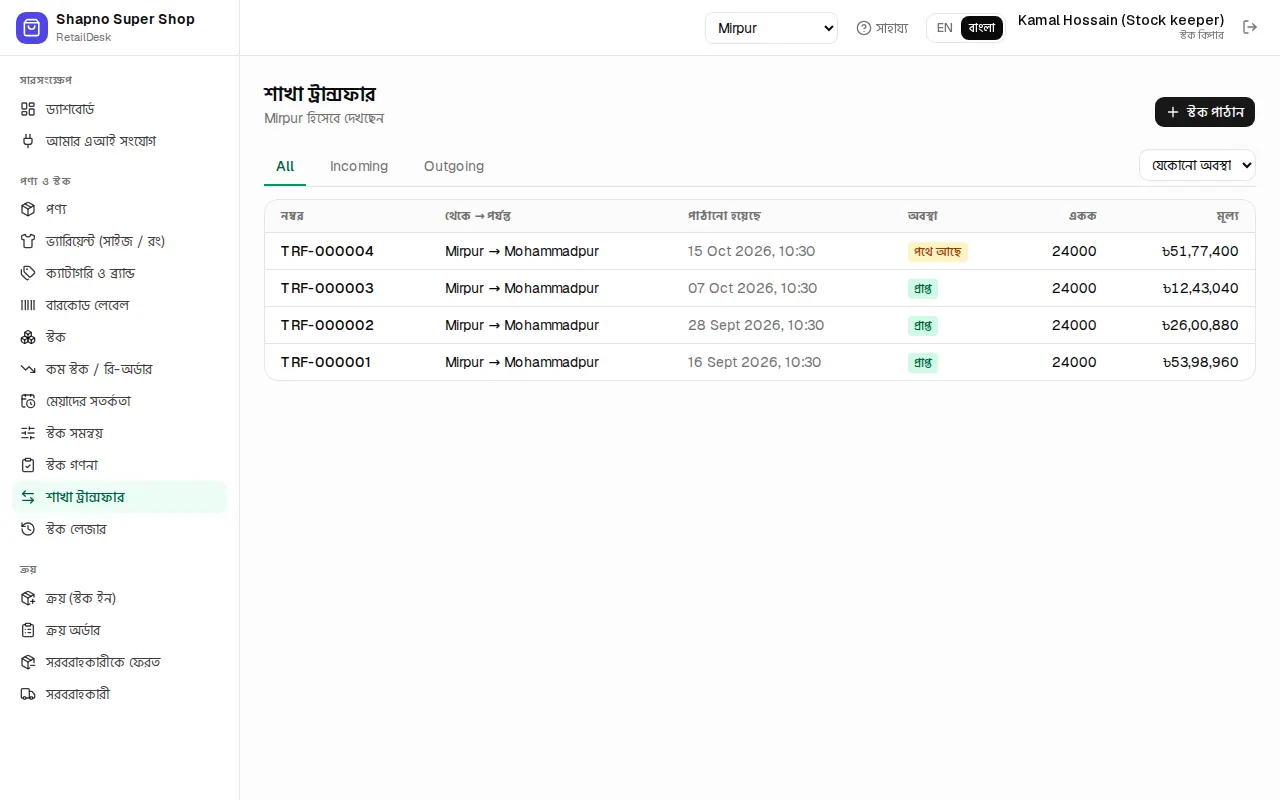The width and height of the screenshot is (1280, 800).
Task: Click the logout icon beside Kamal Hossain
Action: [x=1250, y=27]
